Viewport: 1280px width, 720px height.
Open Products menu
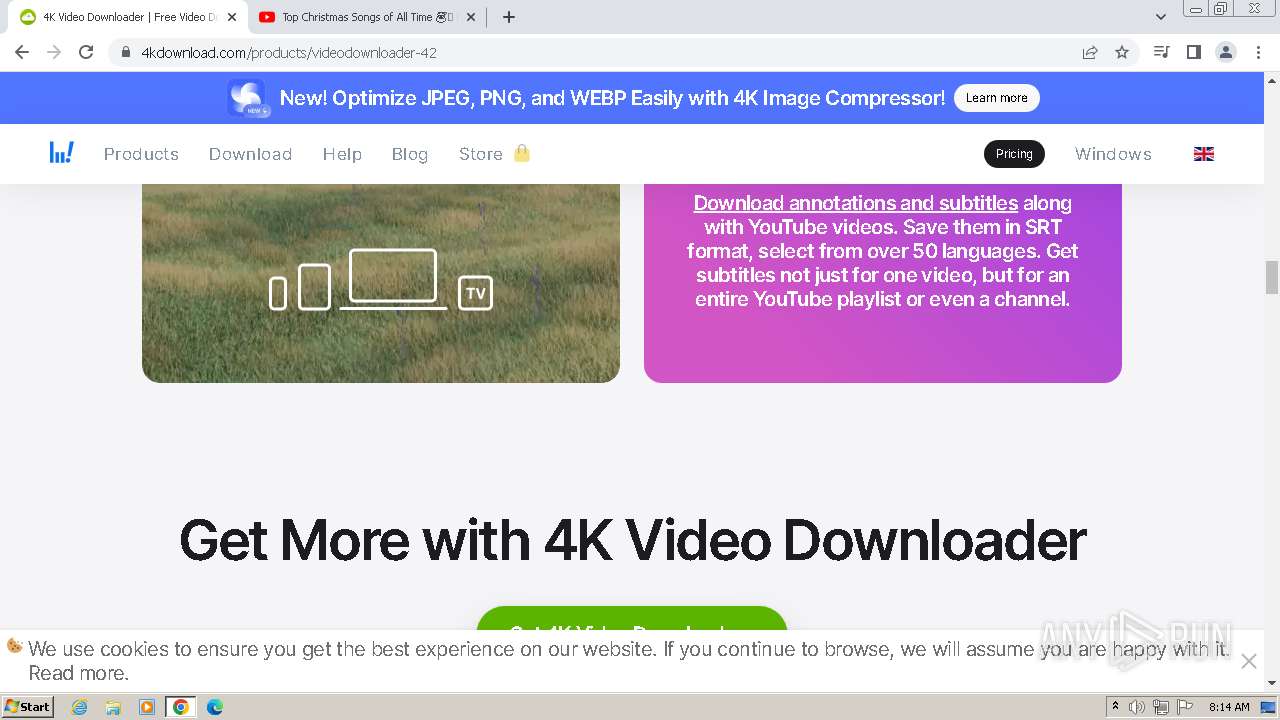point(141,154)
